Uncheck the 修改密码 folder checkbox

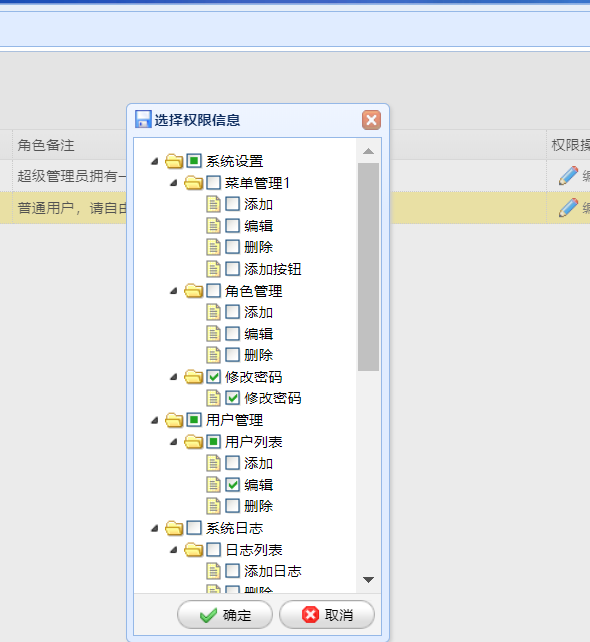click(213, 377)
